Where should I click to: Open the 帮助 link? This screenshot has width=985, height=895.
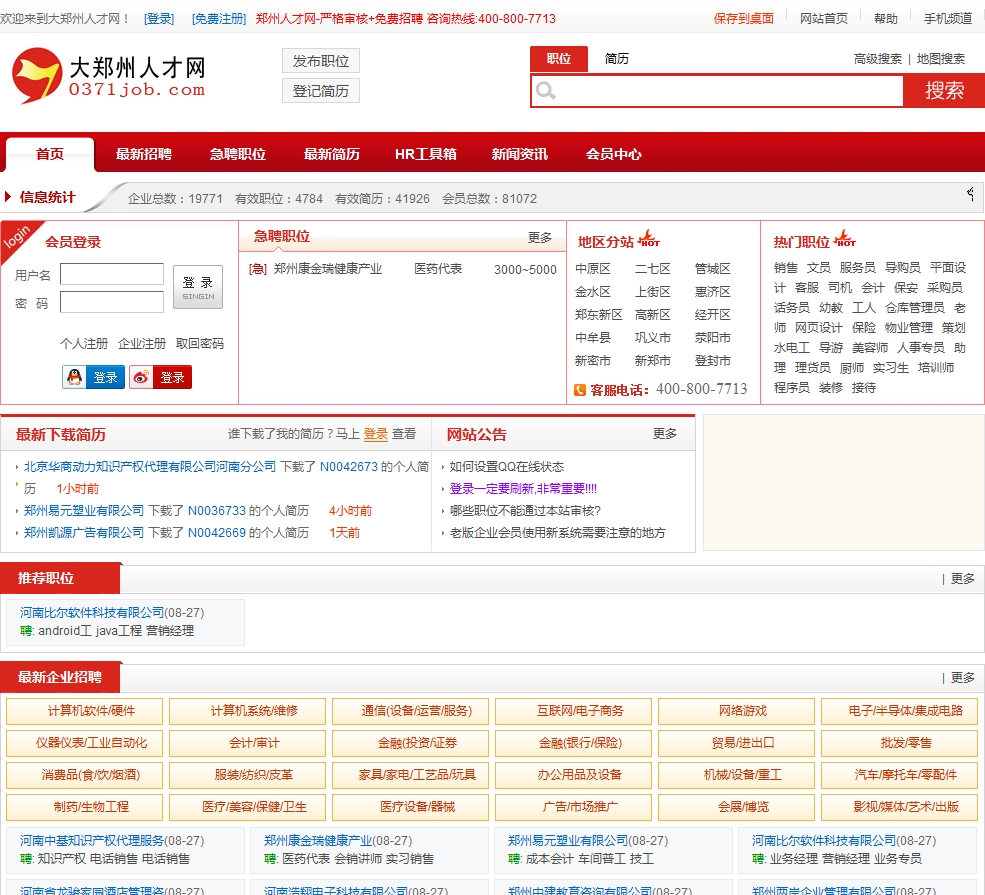[886, 19]
